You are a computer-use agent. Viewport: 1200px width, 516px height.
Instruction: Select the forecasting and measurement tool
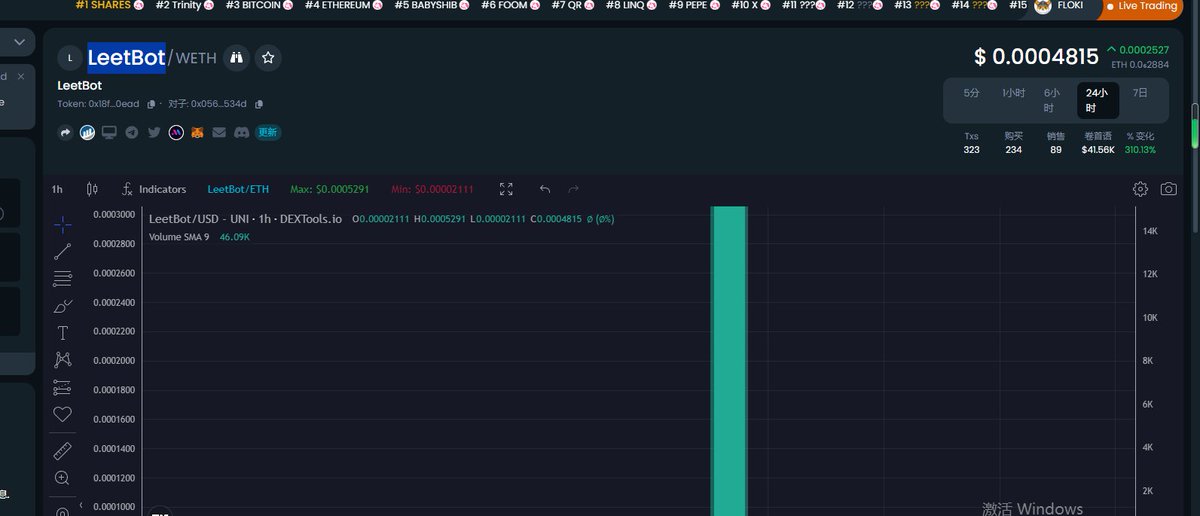tap(62, 387)
